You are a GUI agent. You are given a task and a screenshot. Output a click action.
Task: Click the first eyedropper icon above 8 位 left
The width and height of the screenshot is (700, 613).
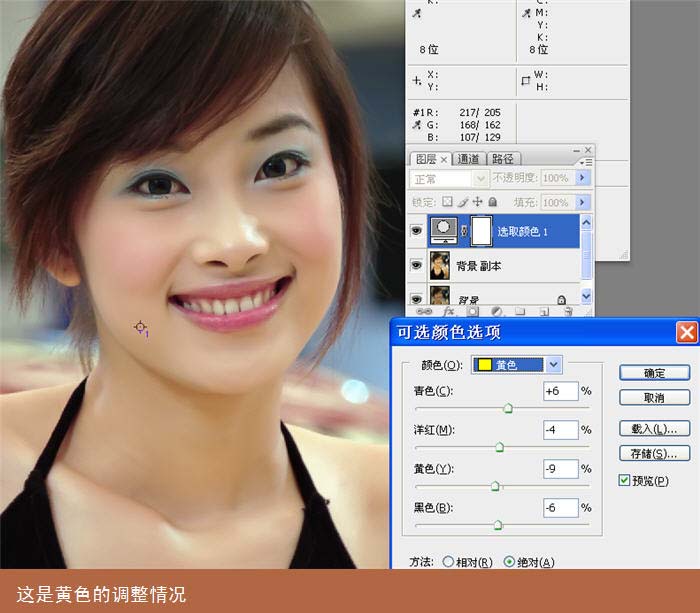click(417, 13)
